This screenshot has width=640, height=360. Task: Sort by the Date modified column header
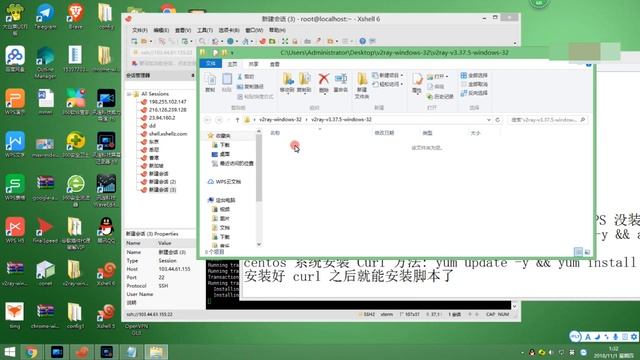coord(384,133)
